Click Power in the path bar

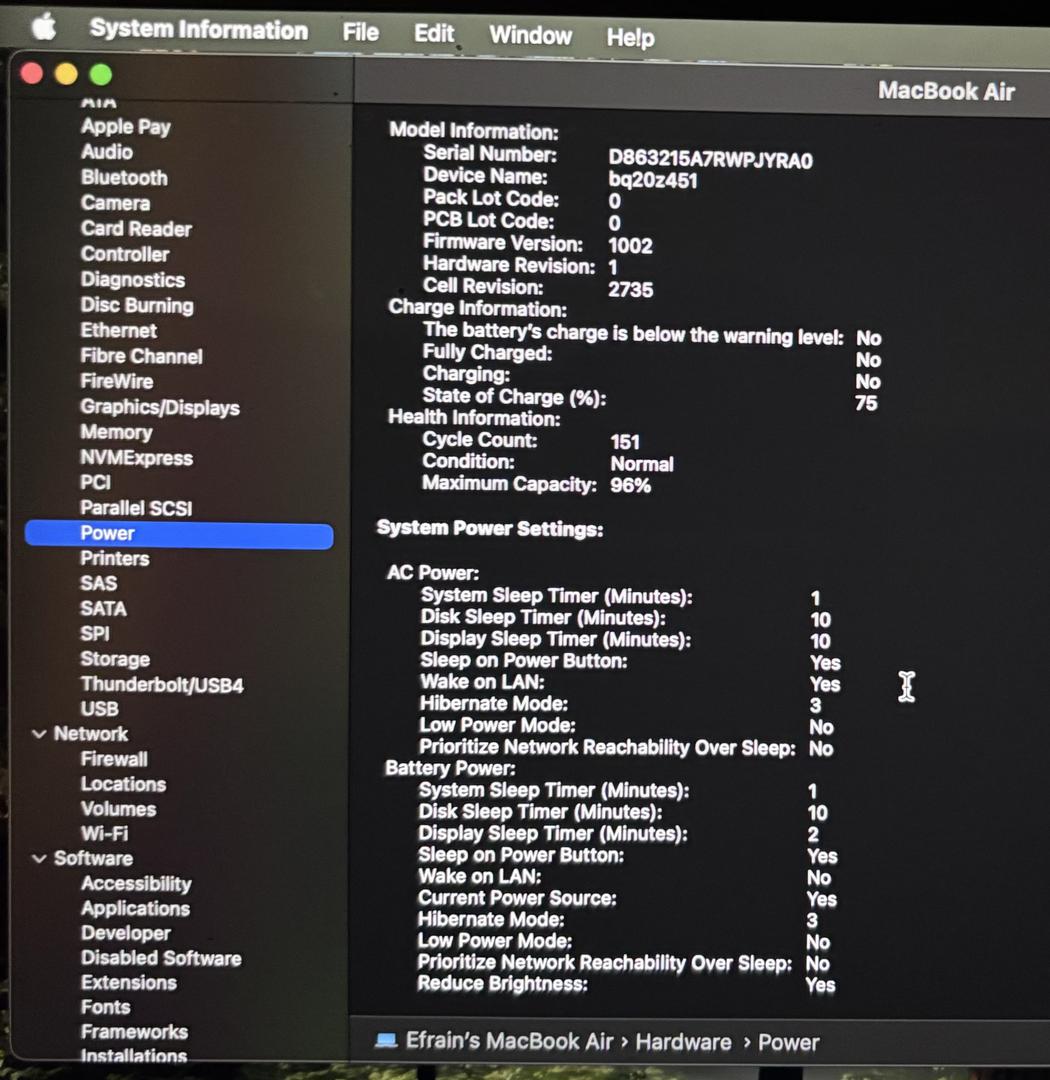[788, 1043]
